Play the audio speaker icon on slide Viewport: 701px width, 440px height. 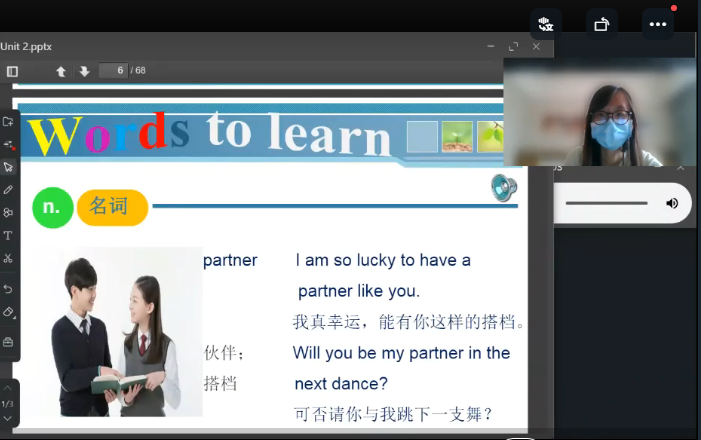503,187
